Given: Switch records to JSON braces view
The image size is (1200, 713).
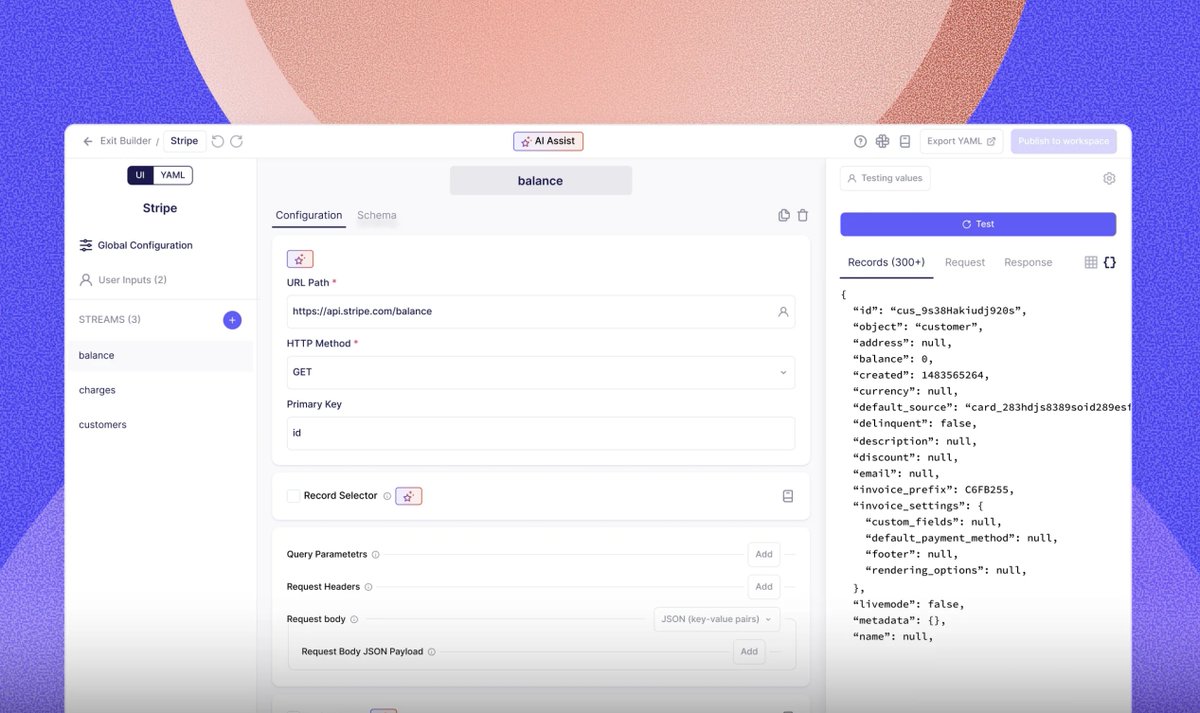Looking at the screenshot, I should click(x=1110, y=262).
